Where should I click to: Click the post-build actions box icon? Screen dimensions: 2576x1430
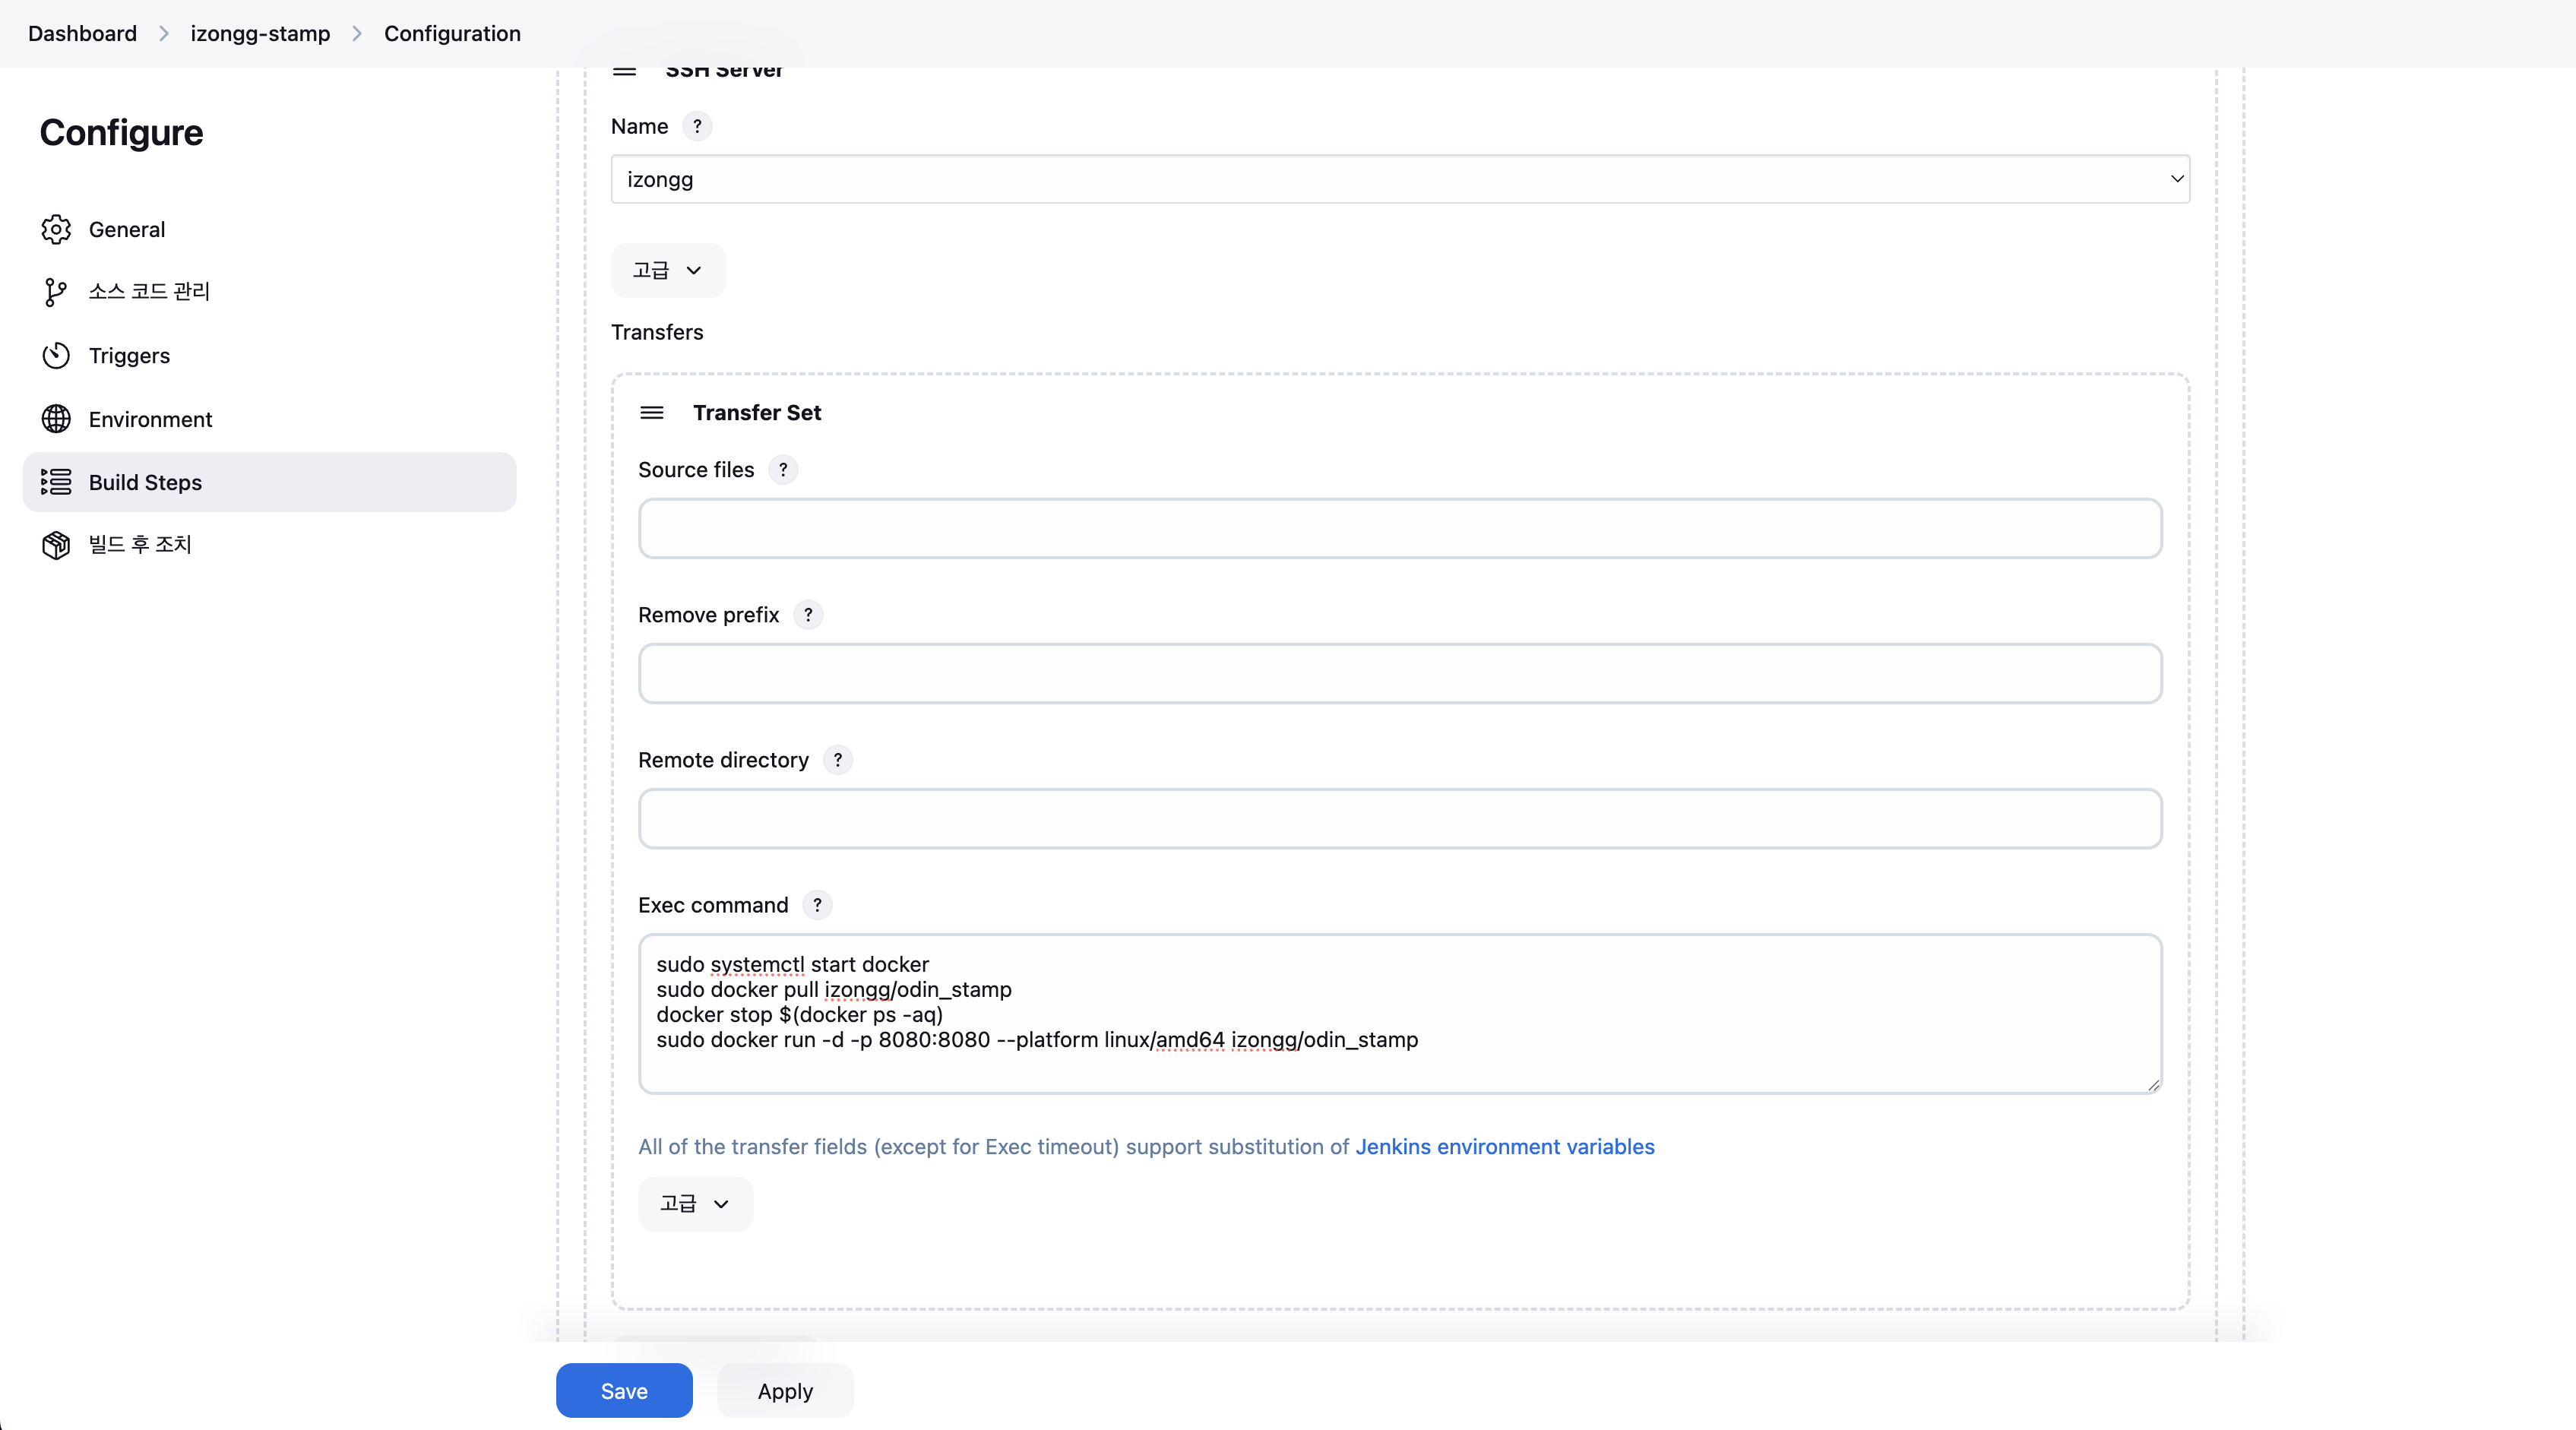pos(56,545)
